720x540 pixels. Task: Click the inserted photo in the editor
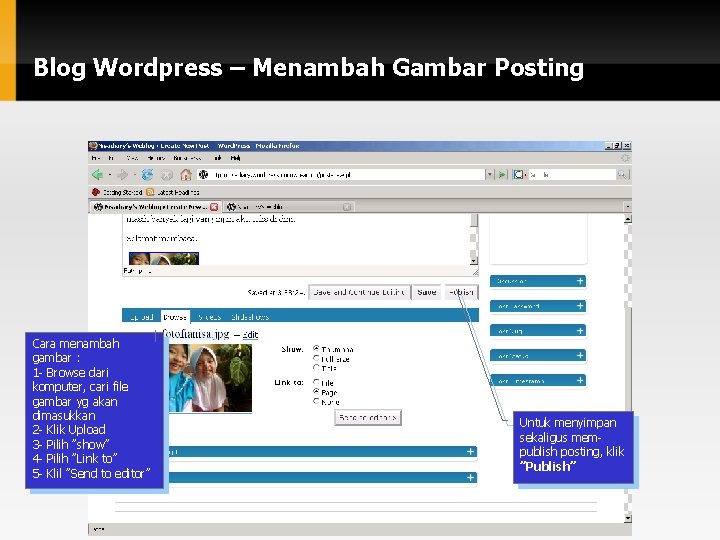coord(164,259)
